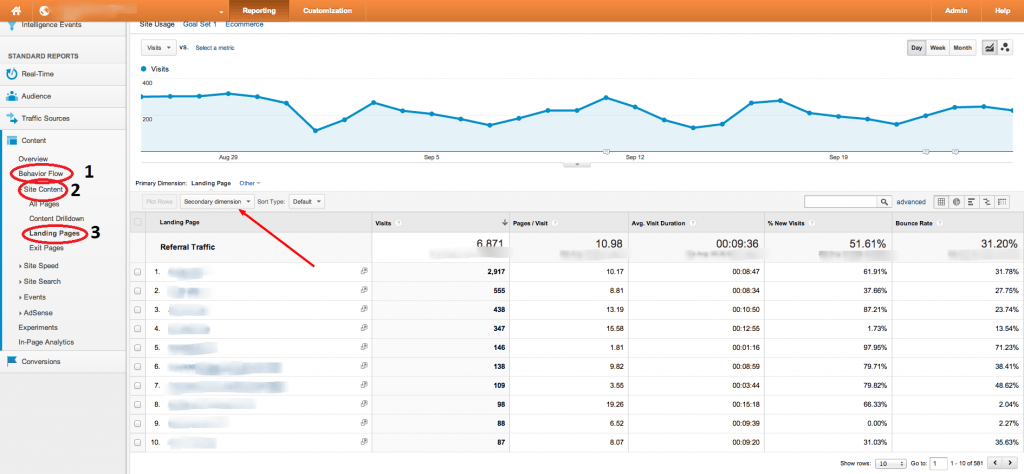
Task: Open the Secondary dimension dropdown
Action: coord(217,201)
